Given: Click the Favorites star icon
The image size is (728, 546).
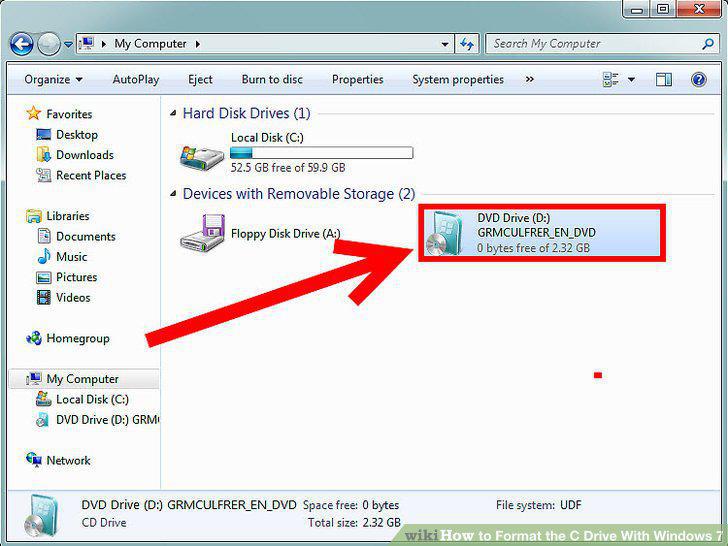Looking at the screenshot, I should pyautogui.click(x=33, y=113).
